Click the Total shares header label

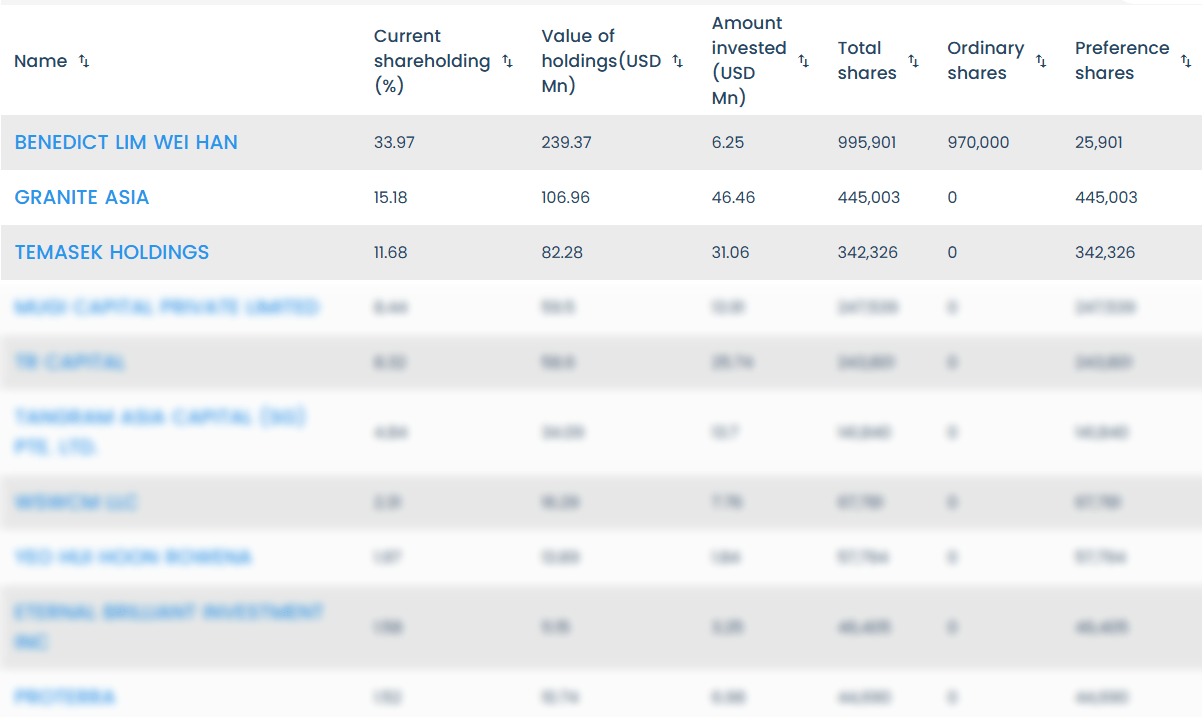coord(866,61)
